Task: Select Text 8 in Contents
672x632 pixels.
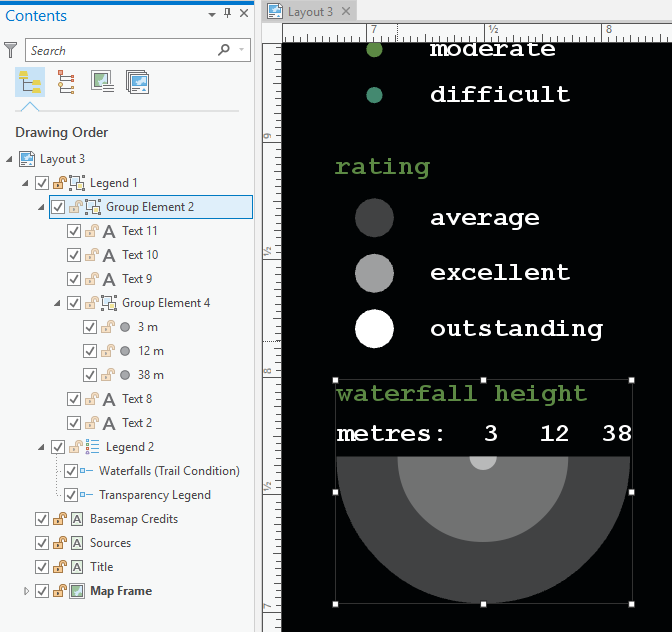Action: (137, 399)
